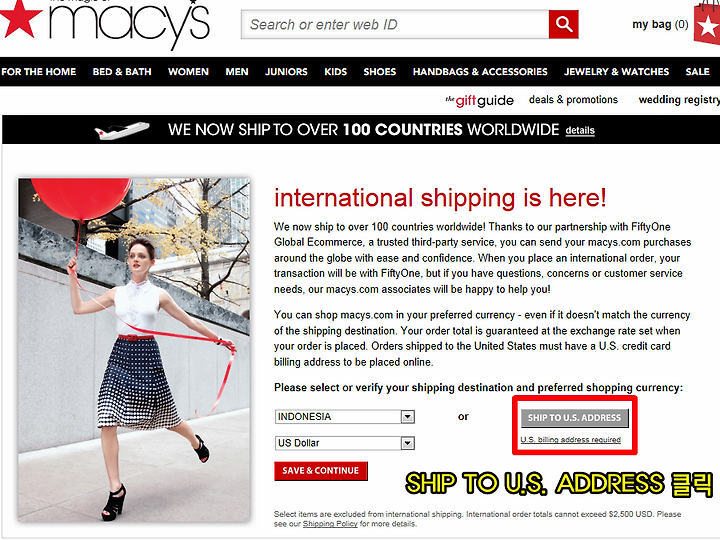
Task: Open the shopping bag star icon
Action: (708, 23)
